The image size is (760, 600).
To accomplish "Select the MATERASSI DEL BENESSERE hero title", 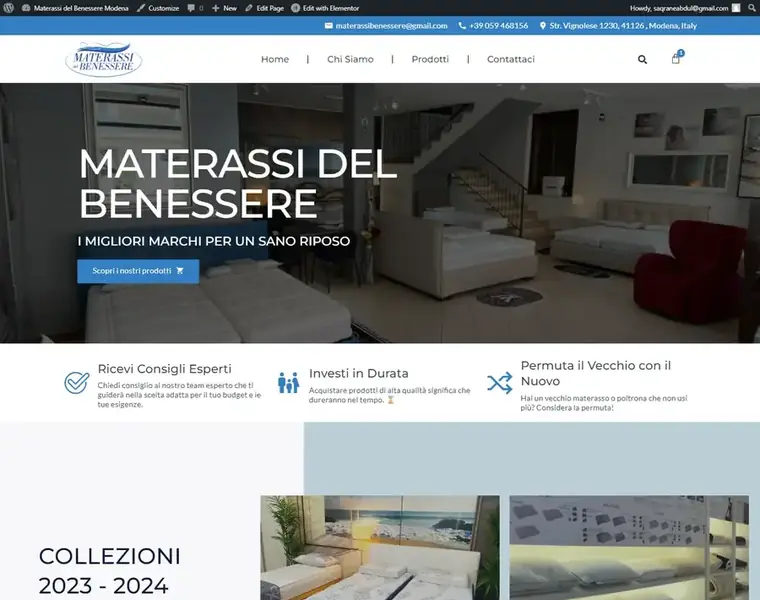I will [x=238, y=184].
